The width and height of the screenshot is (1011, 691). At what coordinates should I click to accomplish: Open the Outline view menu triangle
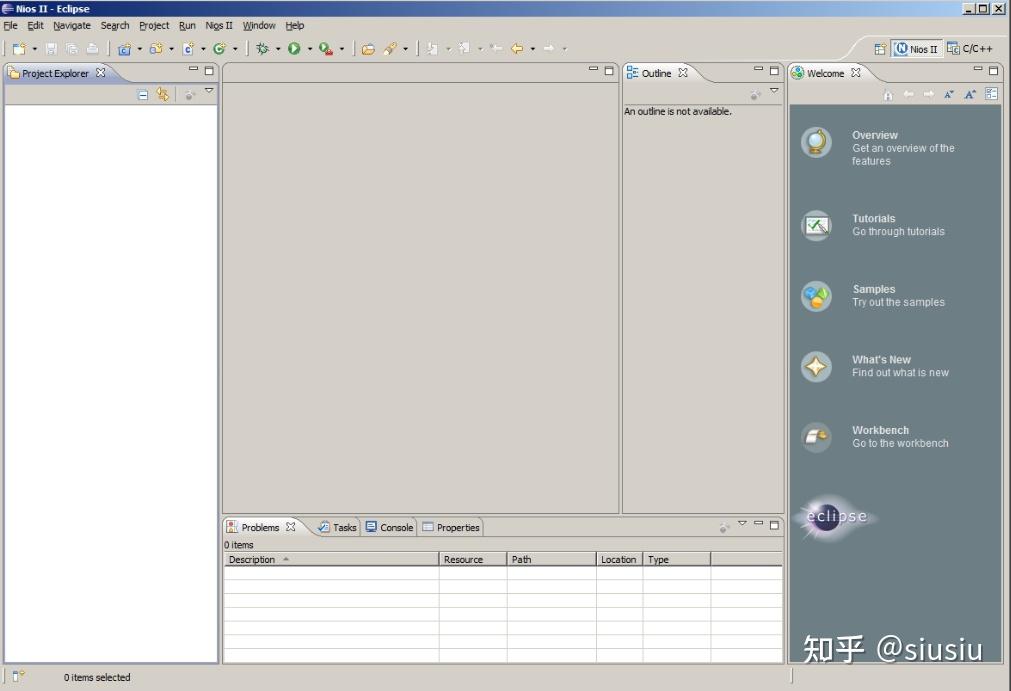pos(774,91)
